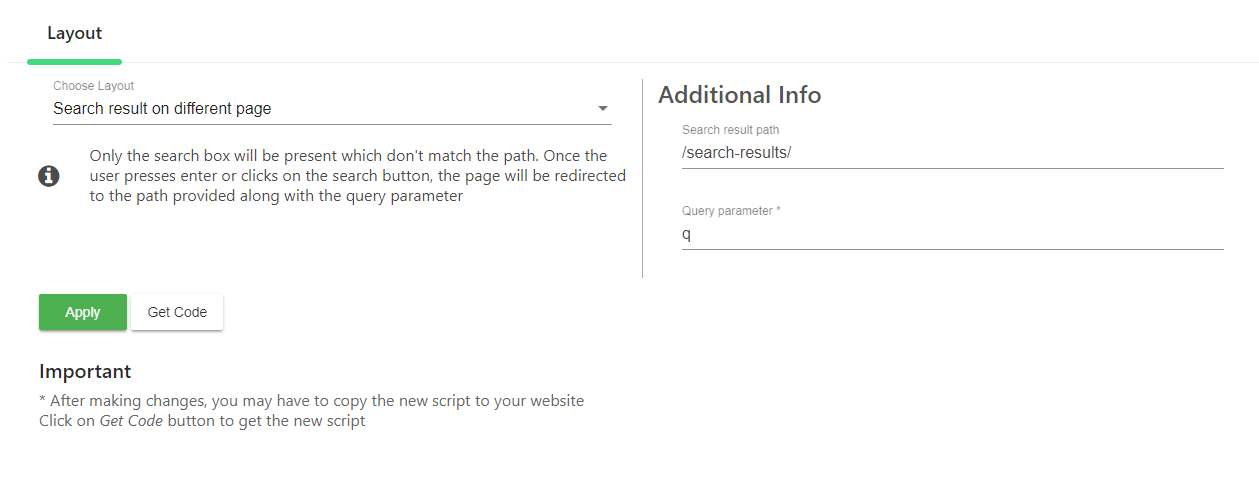This screenshot has height=496, width=1259.
Task: Open the Choose Layout dropdown arrow
Action: coord(602,108)
